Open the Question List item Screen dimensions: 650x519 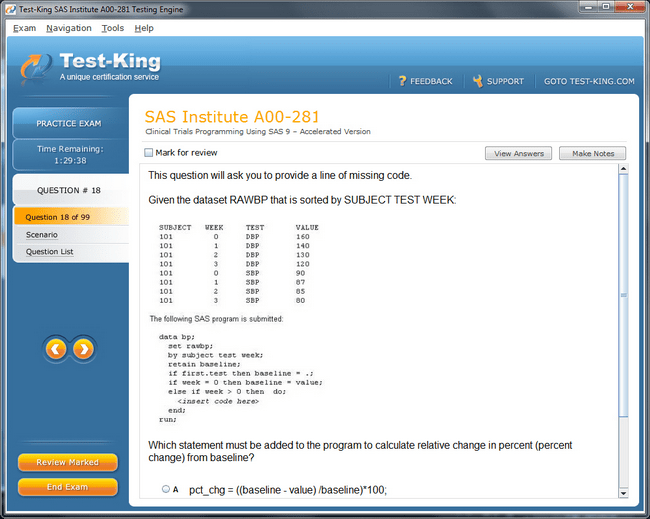(x=49, y=252)
